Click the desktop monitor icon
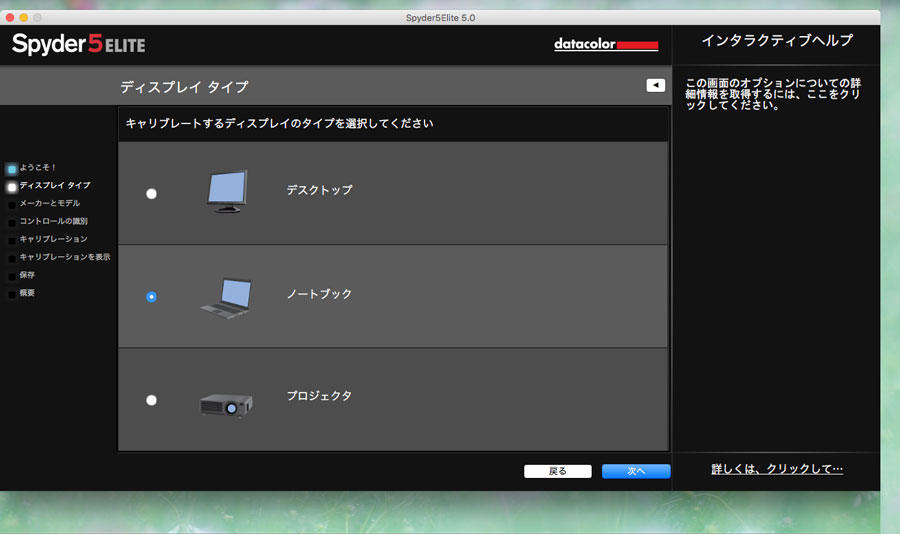This screenshot has height=534, width=900. [227, 191]
